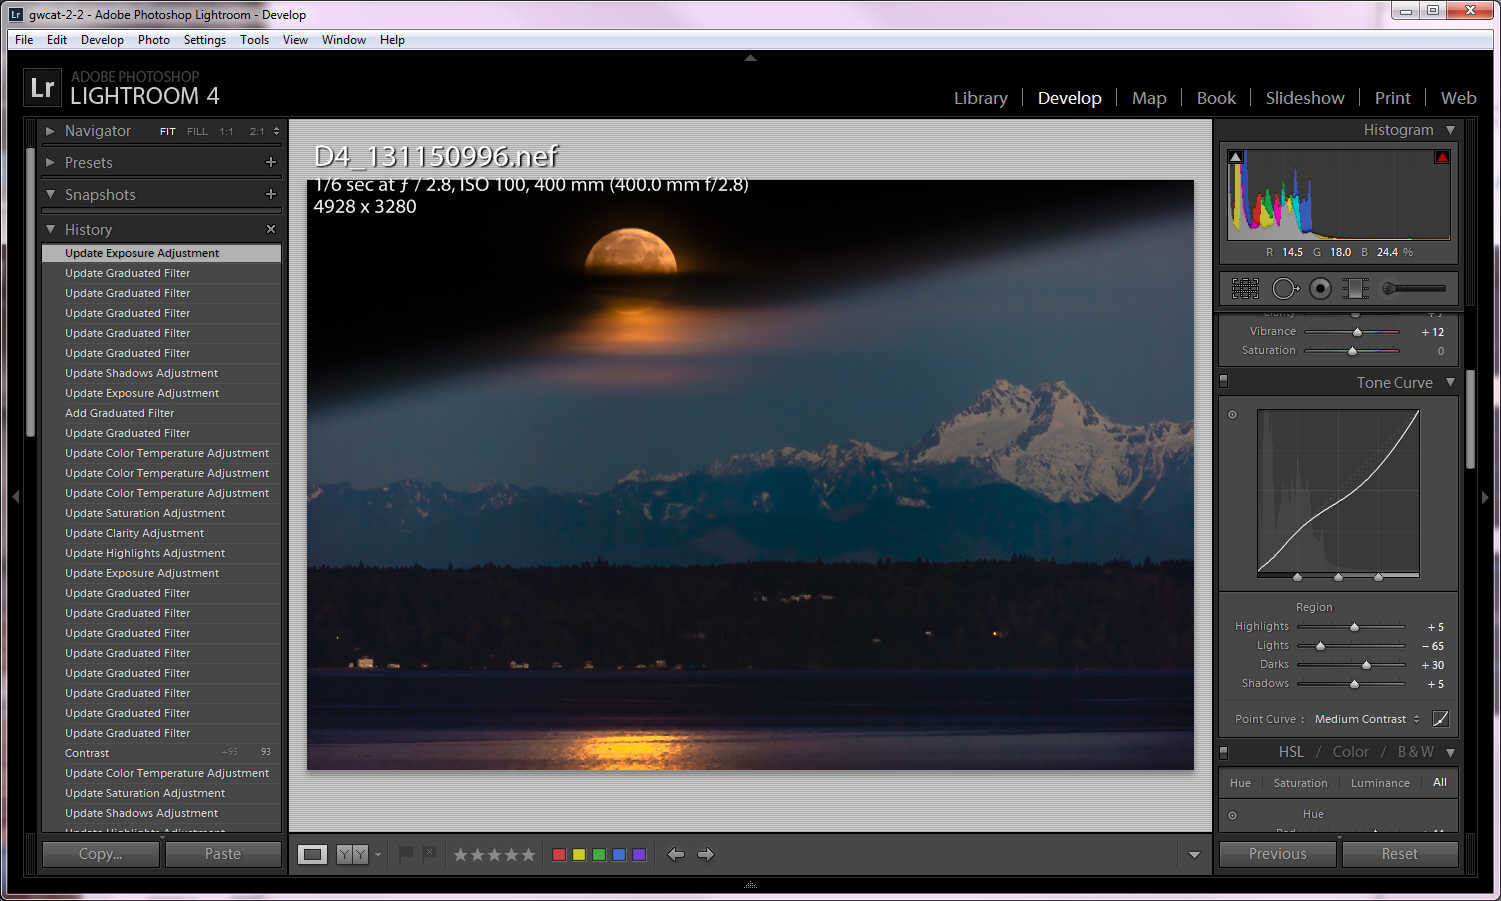Click the Reset button

point(1400,854)
